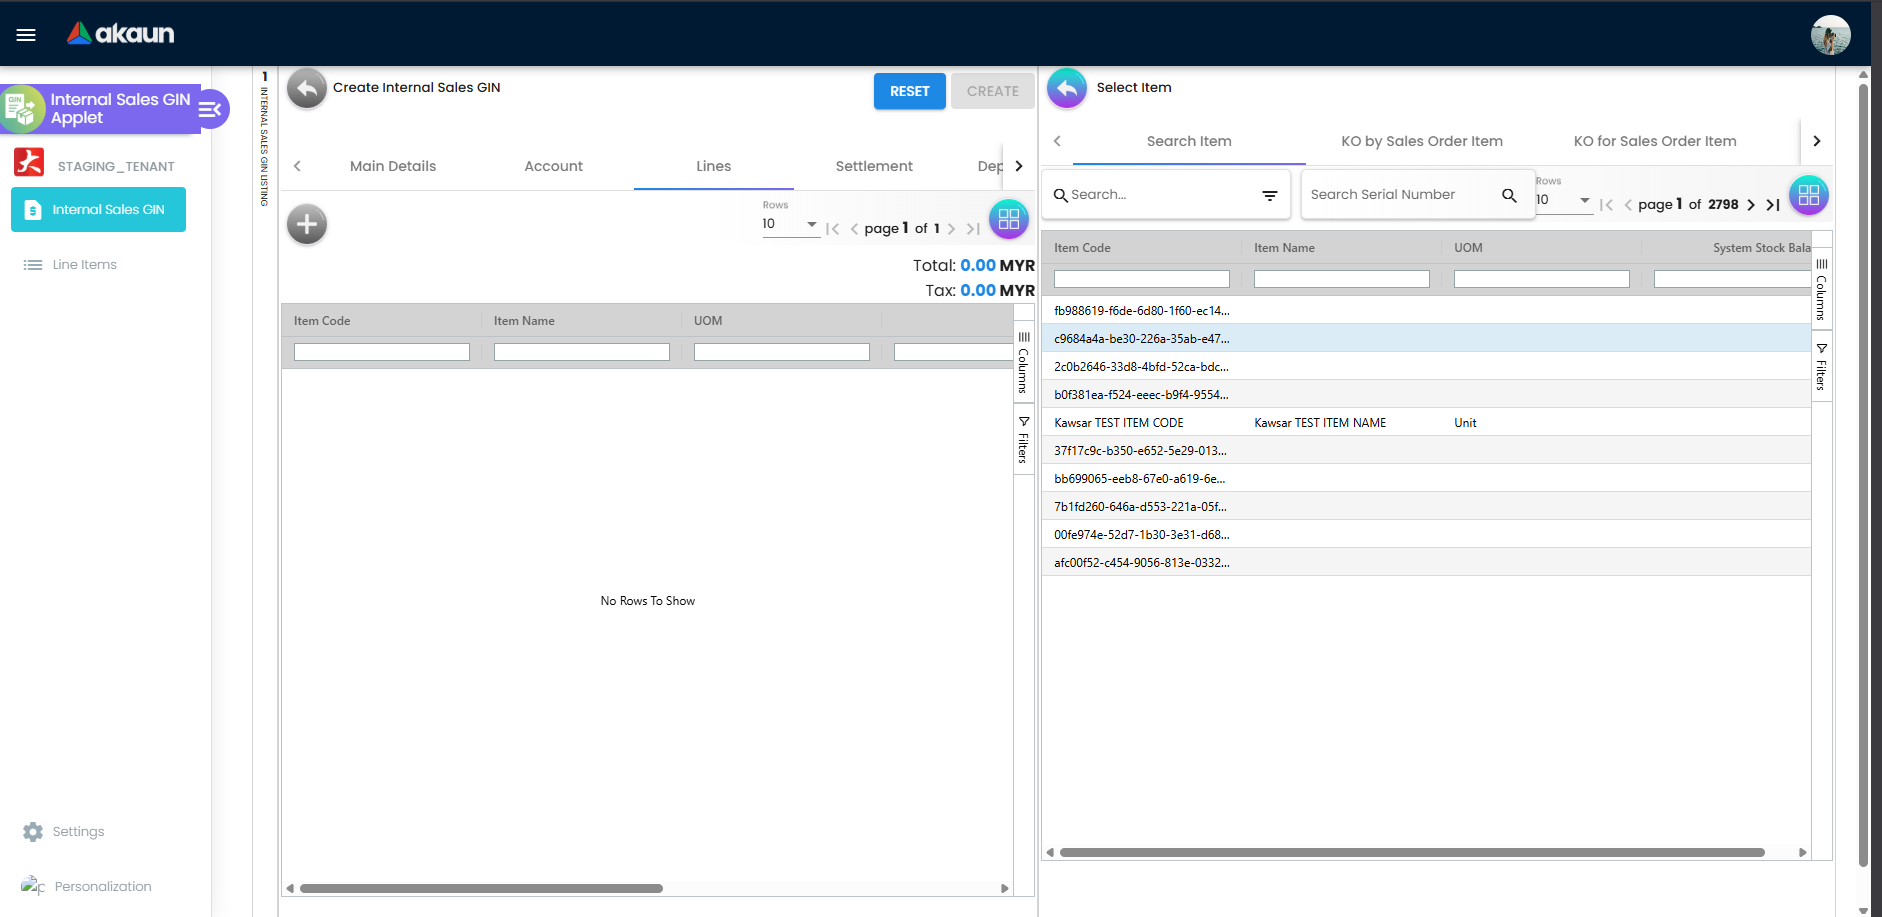
Task: Click the Internal Sales GIN Applet icon
Action: (22, 109)
